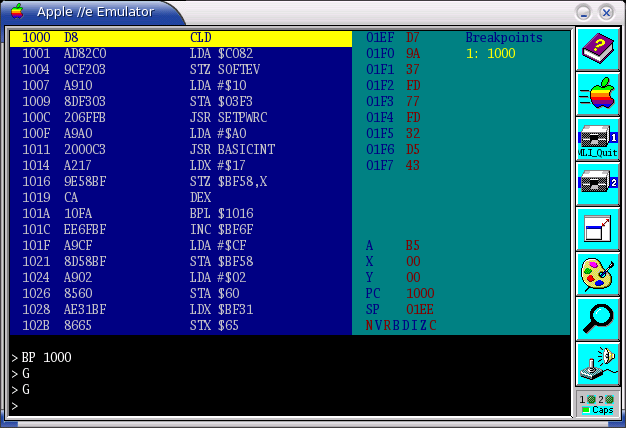This screenshot has width=626, height=428.
Task: Select line 1016 STZ $BF58,X
Action: point(181,182)
